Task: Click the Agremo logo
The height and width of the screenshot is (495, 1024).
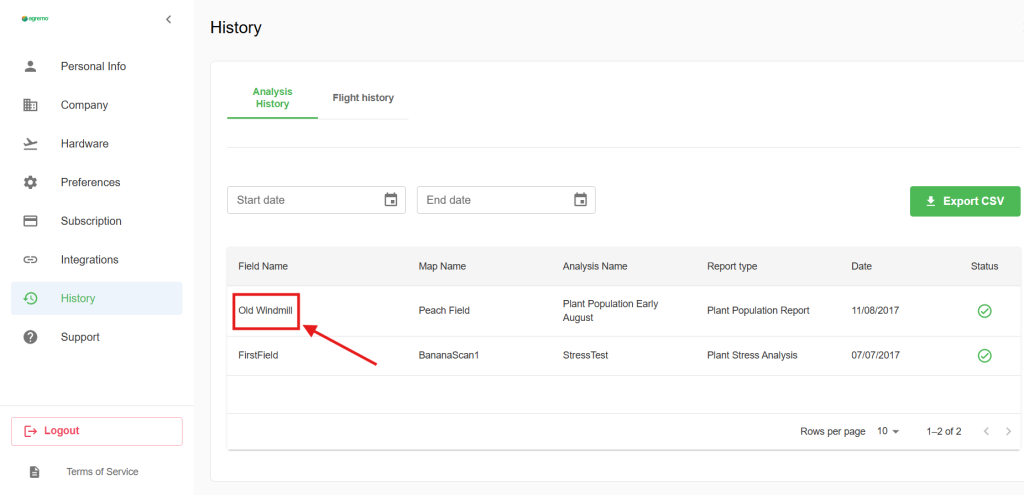Action: click(35, 19)
